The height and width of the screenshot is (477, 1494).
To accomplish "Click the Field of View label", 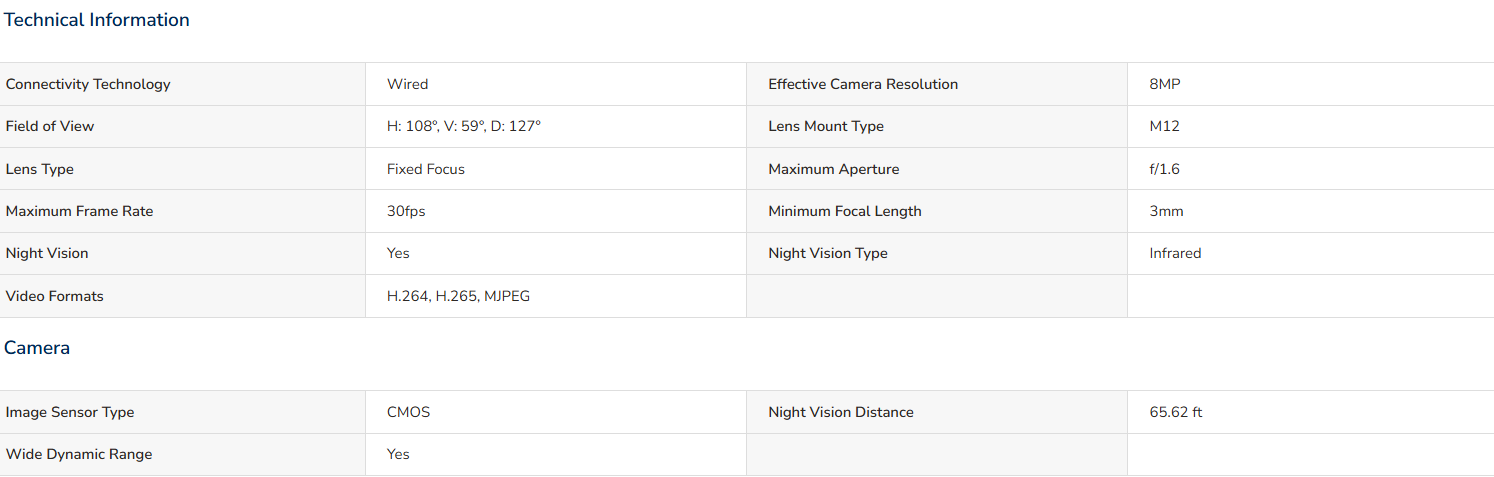I will point(50,126).
